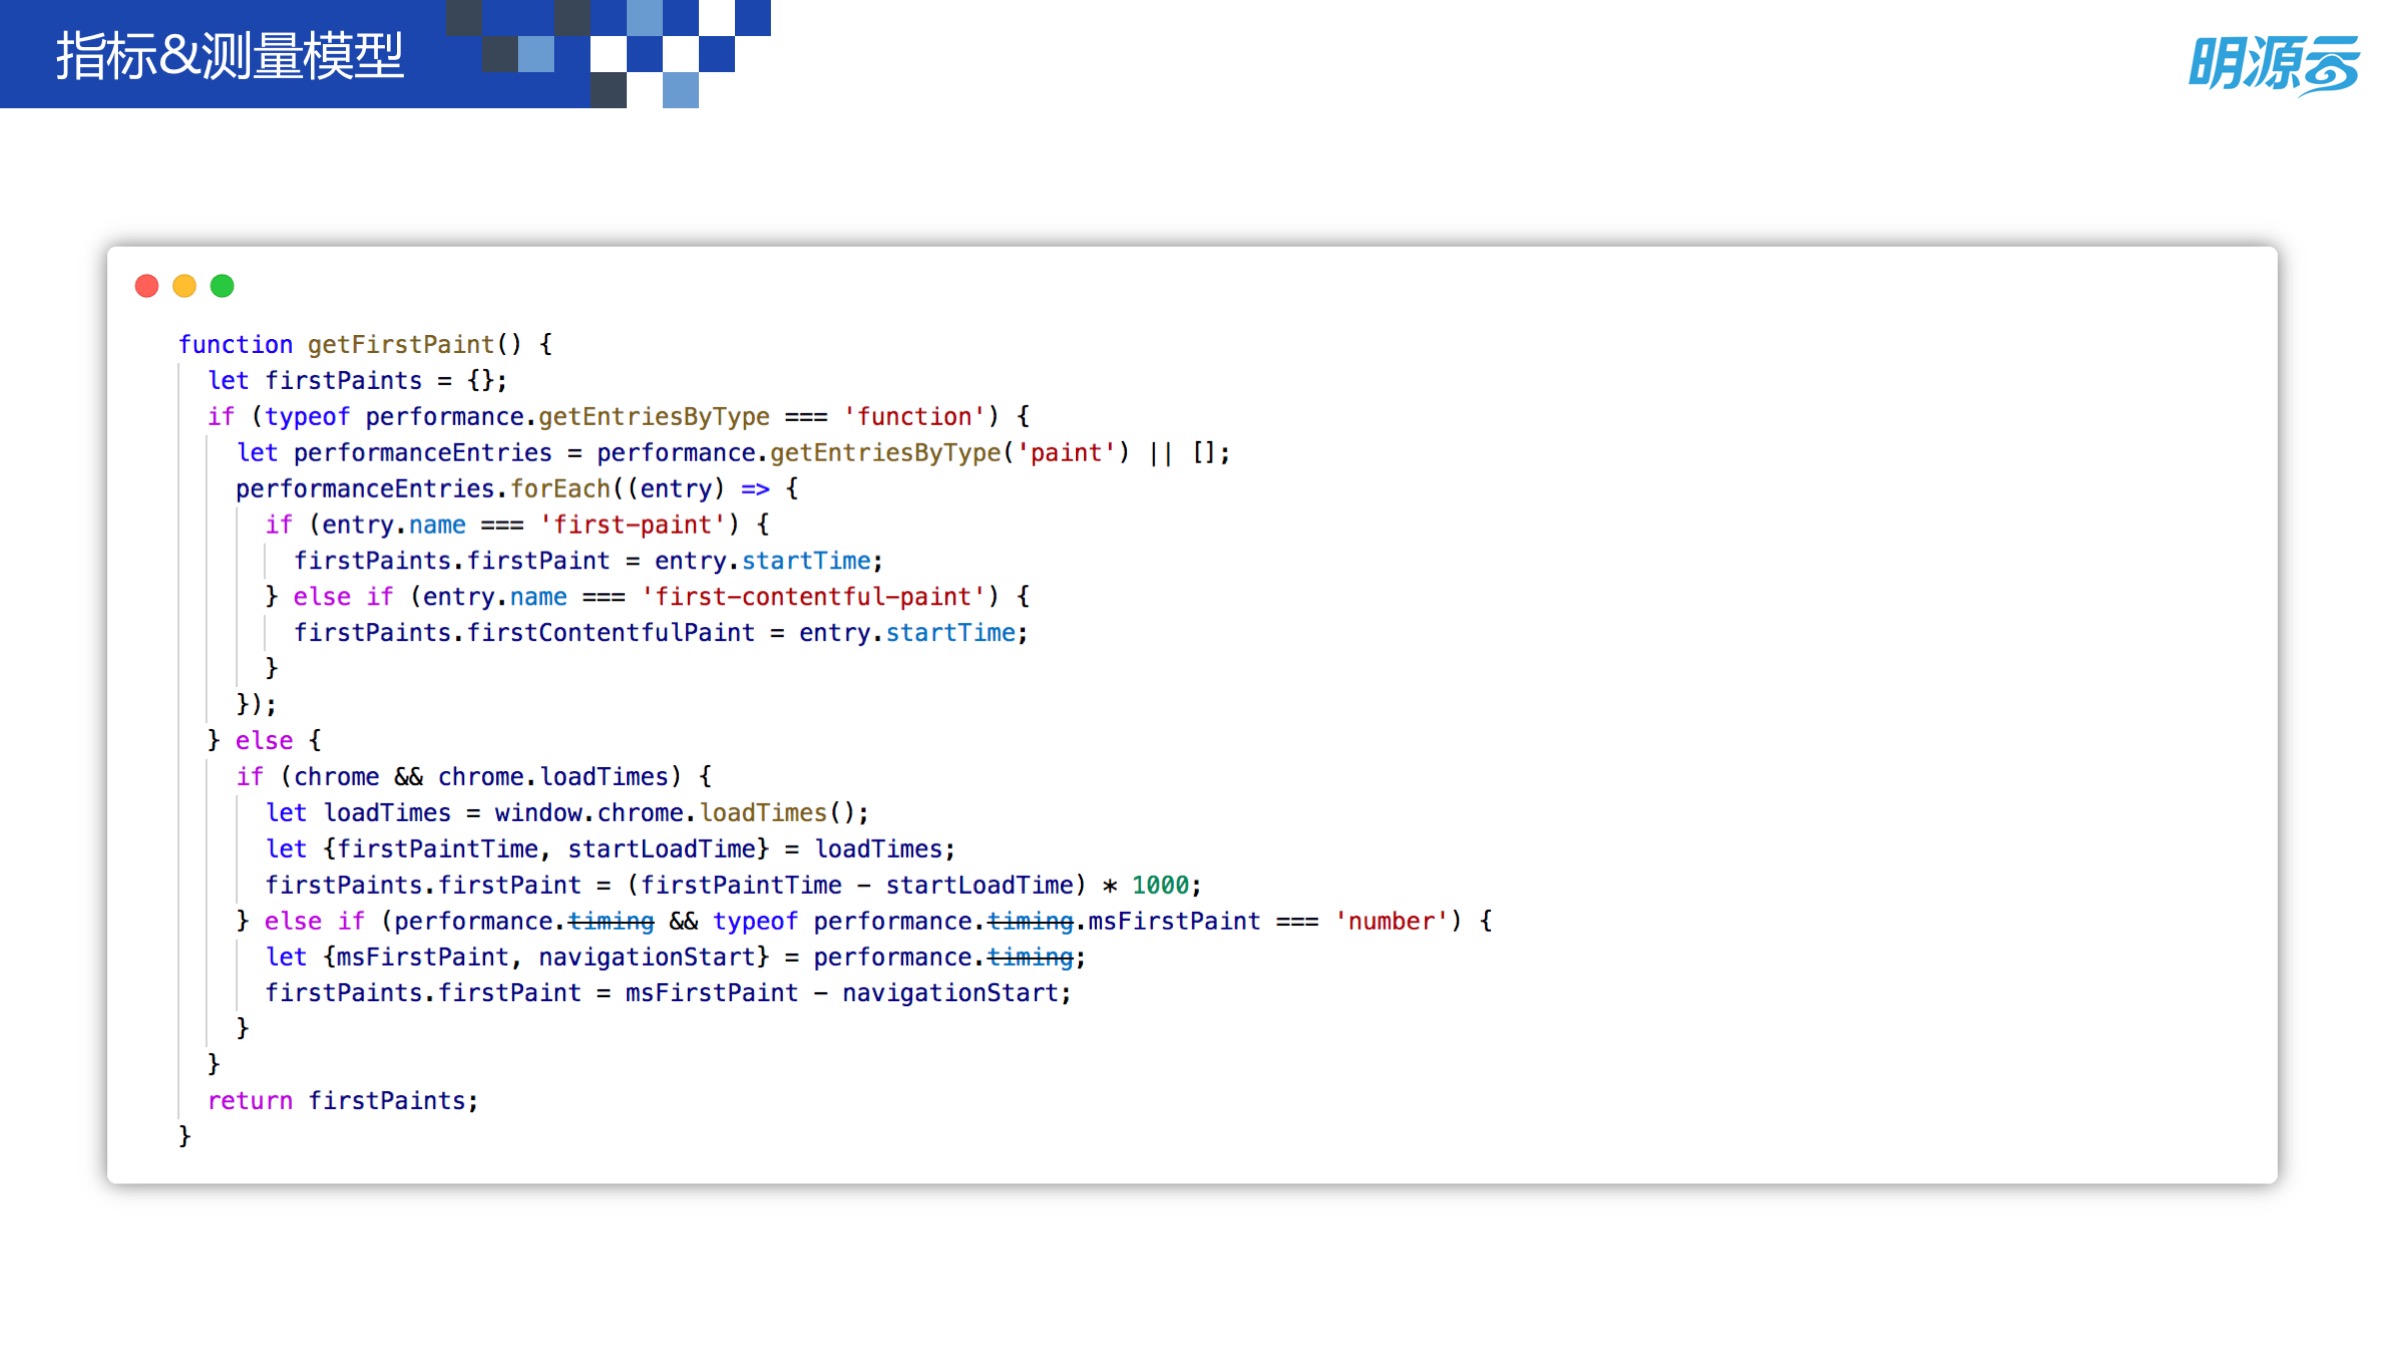Click the '} else {' line
Viewport: 2400px width, 1351px height.
(264, 740)
